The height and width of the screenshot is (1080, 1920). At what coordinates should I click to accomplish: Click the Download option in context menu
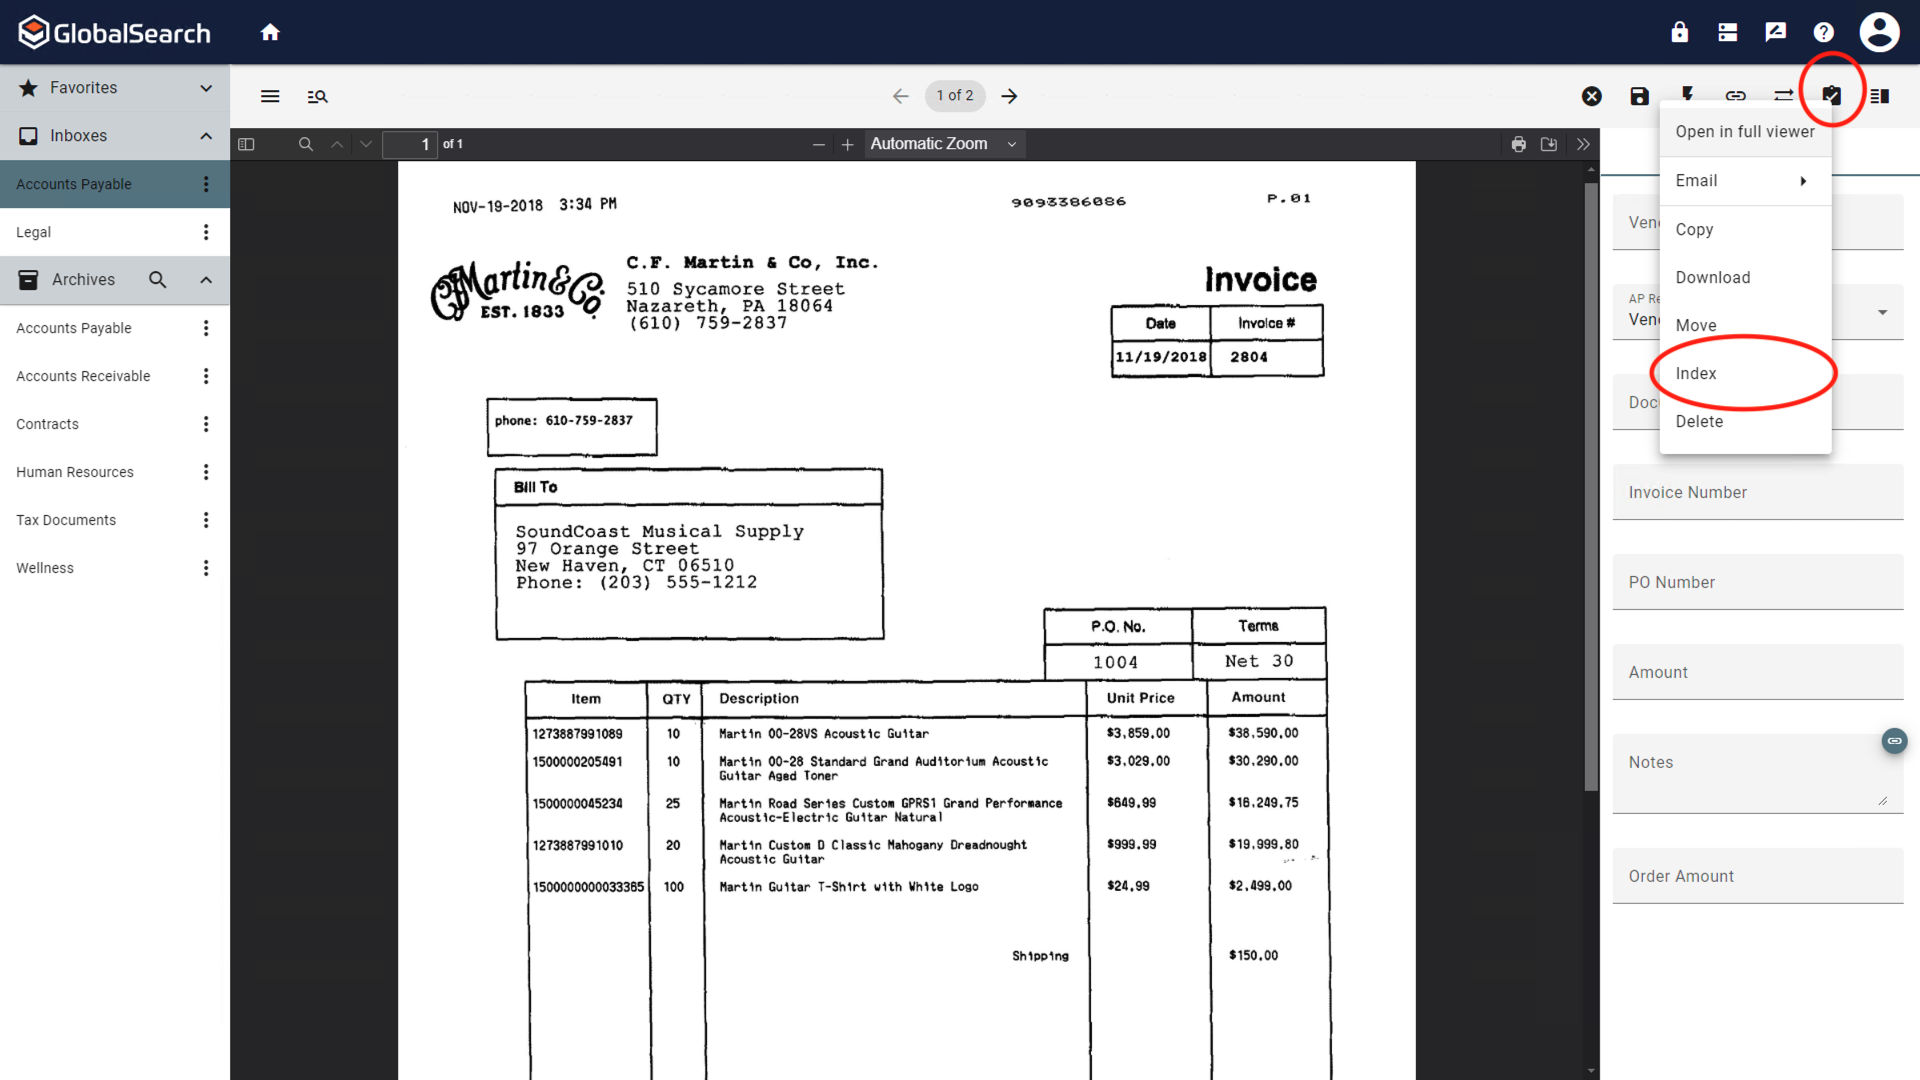(x=1713, y=277)
